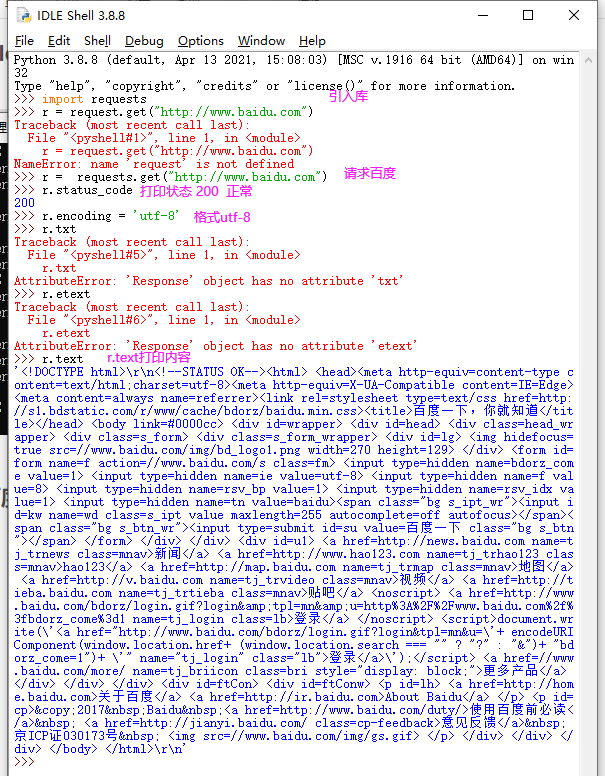Screen dimensions: 605x776
Task: Open the Window menu
Action: [x=261, y=41]
